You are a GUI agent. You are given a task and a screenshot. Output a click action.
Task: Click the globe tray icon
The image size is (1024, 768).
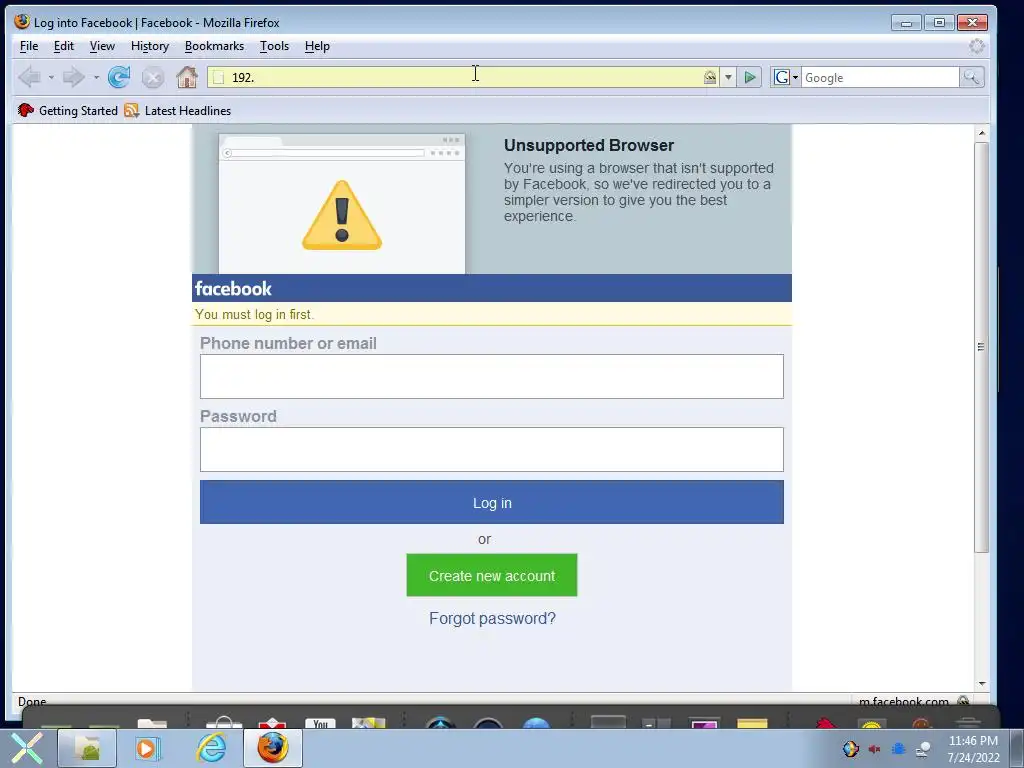coord(850,749)
